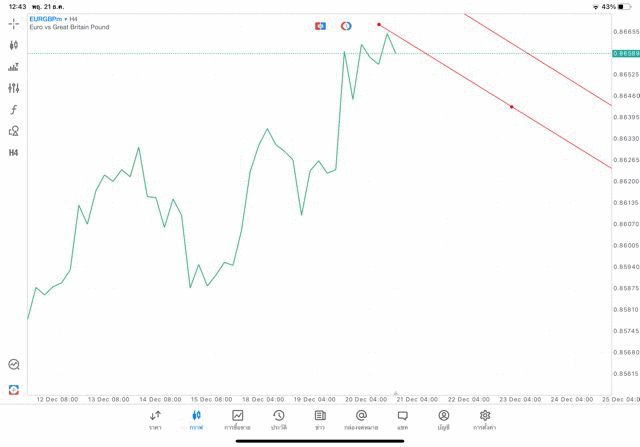This screenshot has height=447, width=640.
Task: Switch to the quotes (ราคา) tab
Action: click(x=155, y=420)
